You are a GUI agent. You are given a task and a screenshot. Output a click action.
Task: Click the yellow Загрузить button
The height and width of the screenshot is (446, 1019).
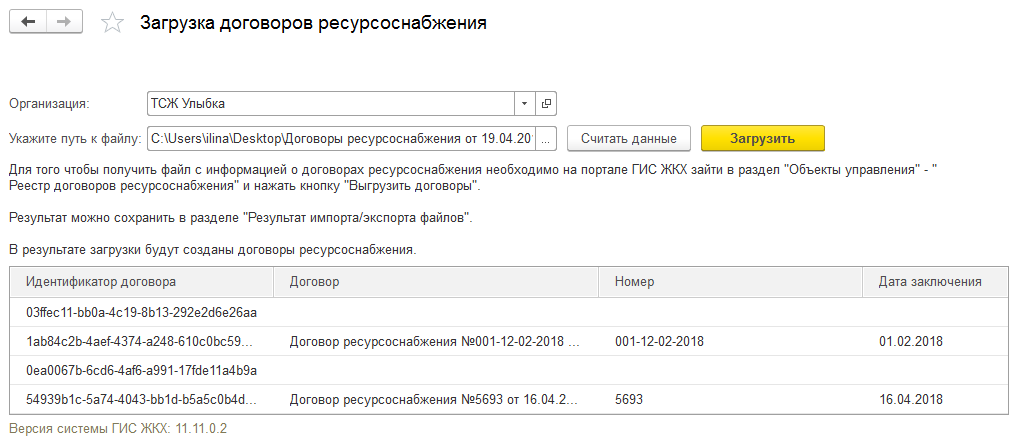coord(762,138)
